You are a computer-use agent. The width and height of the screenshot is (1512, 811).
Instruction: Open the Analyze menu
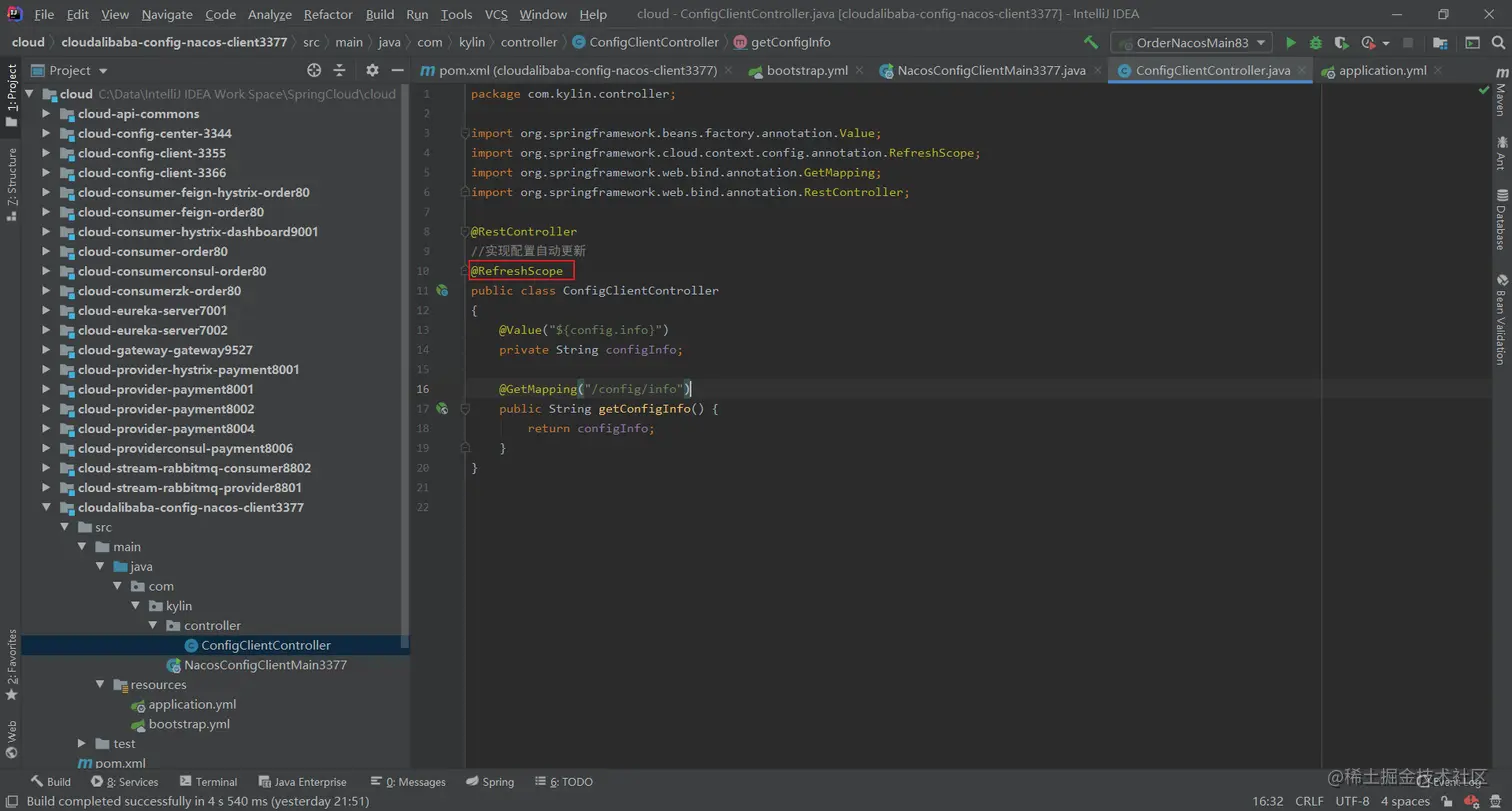[270, 14]
